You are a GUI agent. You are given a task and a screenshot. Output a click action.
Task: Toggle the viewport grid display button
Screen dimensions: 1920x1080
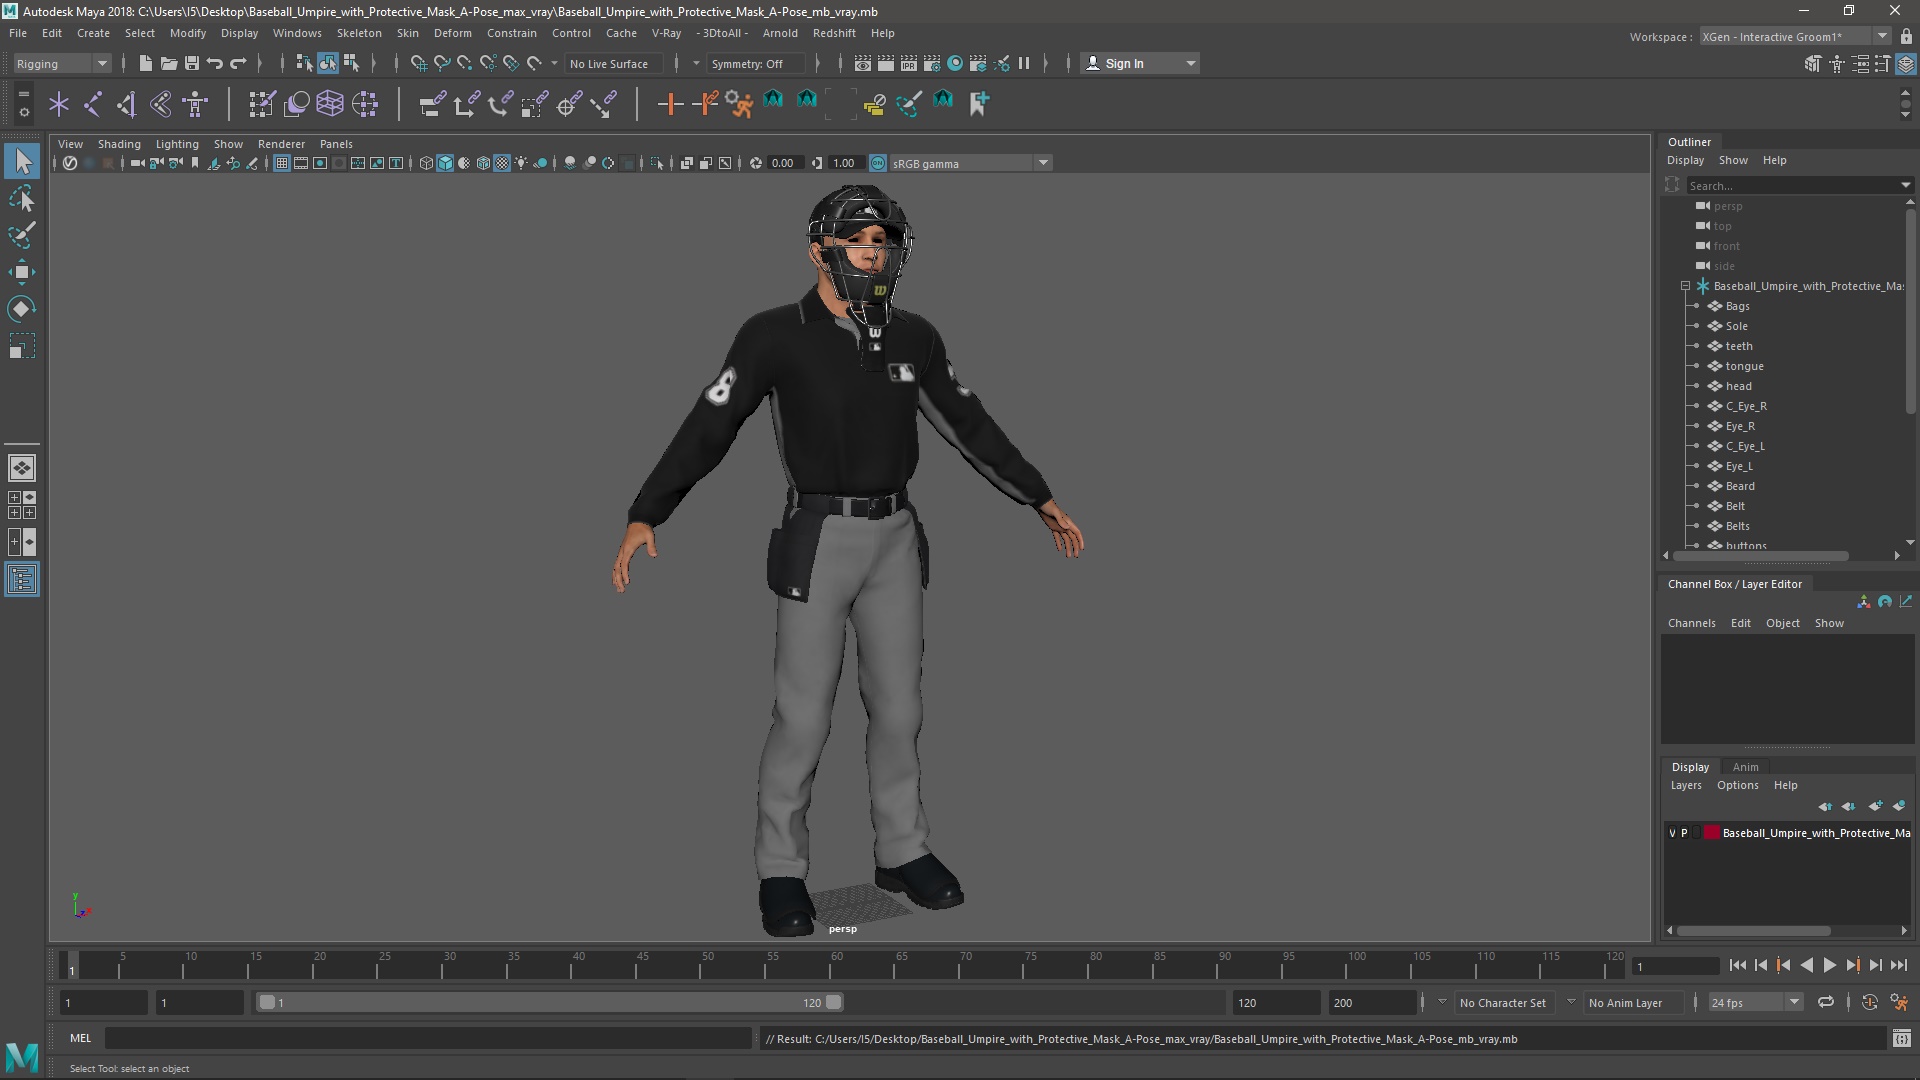click(x=282, y=163)
